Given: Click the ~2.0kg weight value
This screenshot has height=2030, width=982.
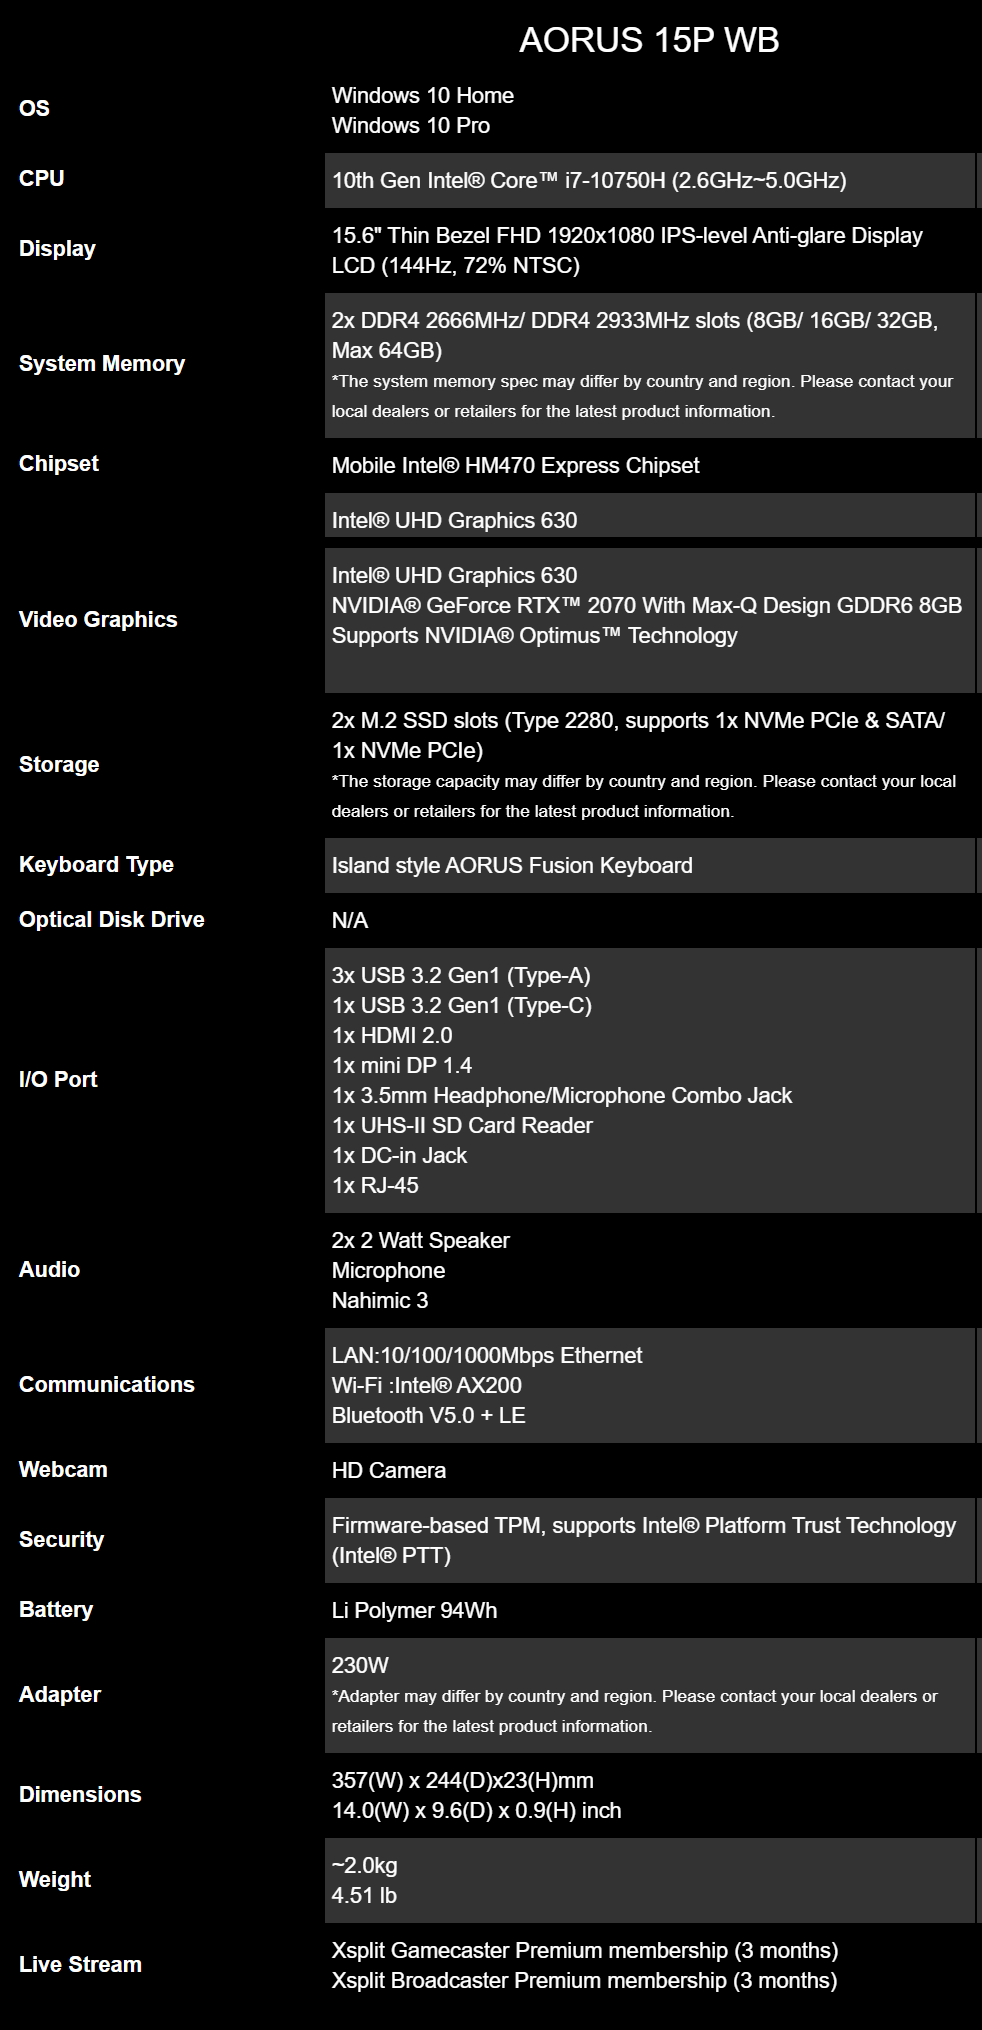Looking at the screenshot, I should pyautogui.click(x=365, y=1866).
